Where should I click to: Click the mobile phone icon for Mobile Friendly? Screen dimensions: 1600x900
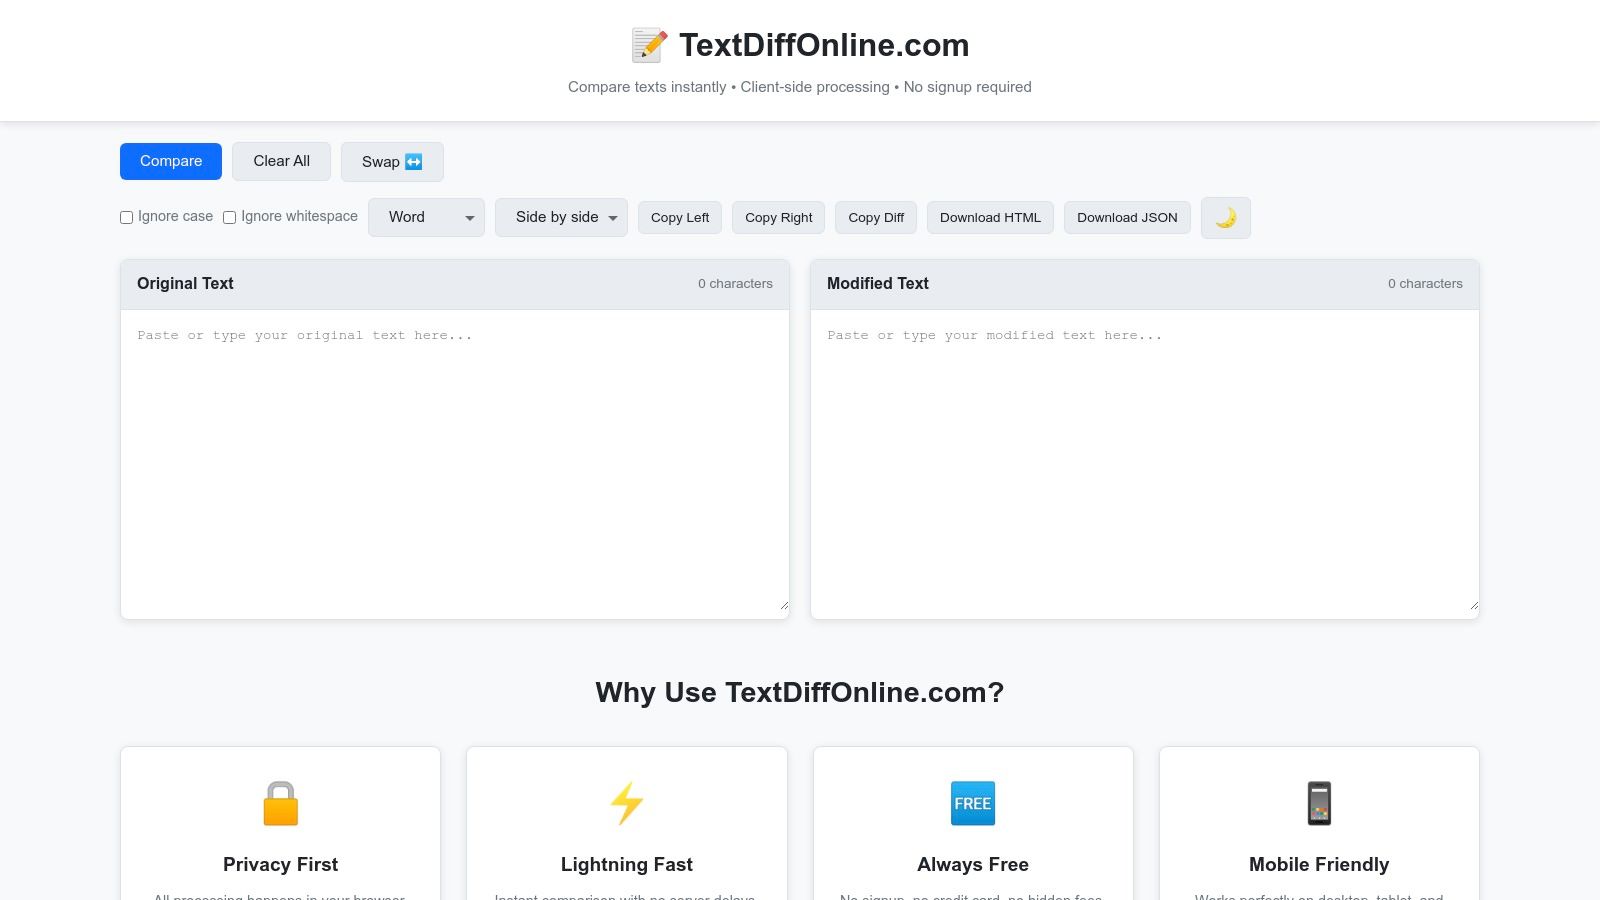[1319, 802]
